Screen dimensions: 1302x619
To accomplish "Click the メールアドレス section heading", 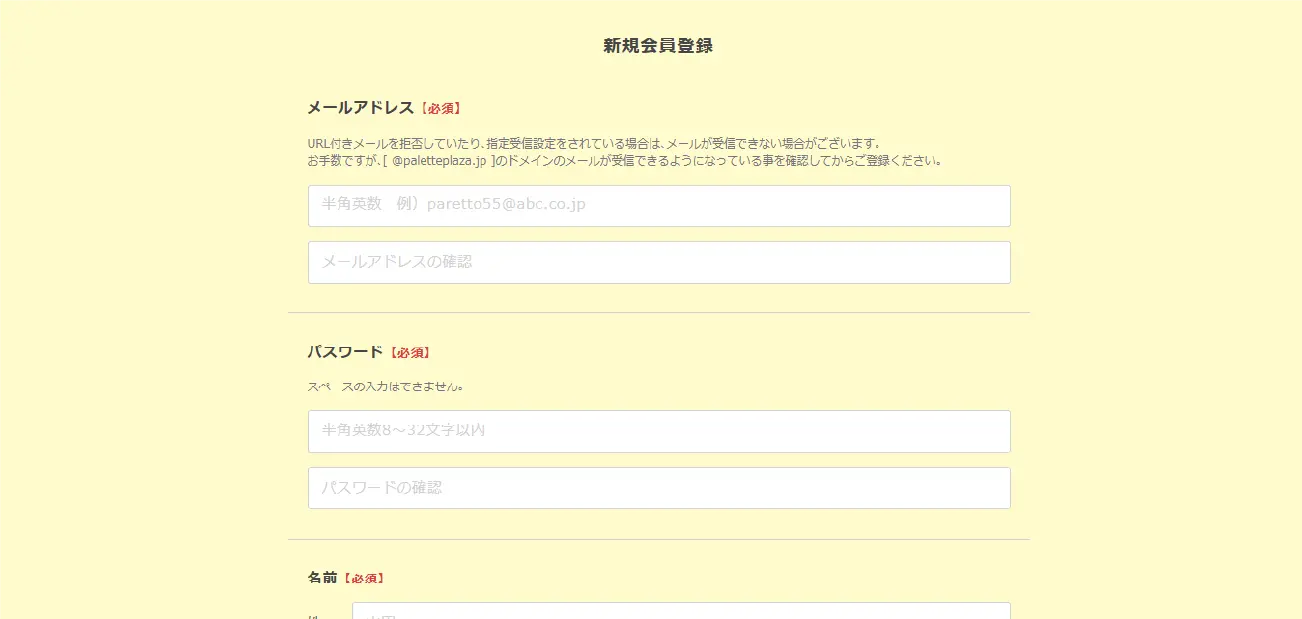I will point(359,107).
